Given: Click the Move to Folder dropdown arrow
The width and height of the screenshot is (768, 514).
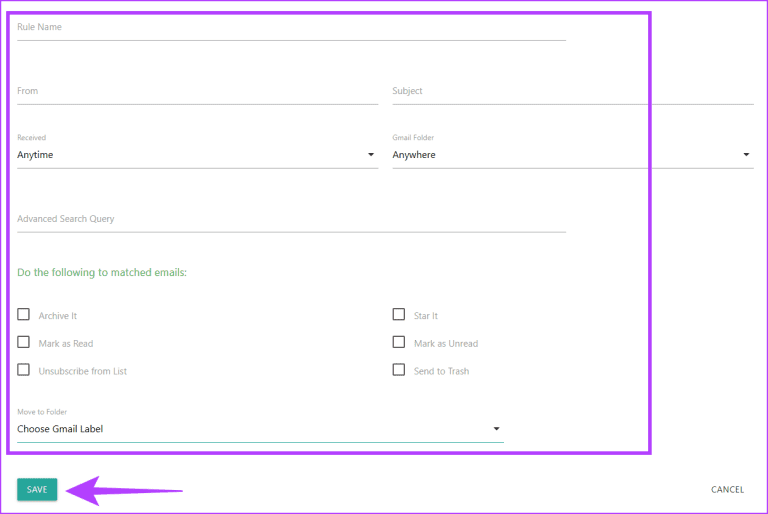Looking at the screenshot, I should (x=496, y=429).
